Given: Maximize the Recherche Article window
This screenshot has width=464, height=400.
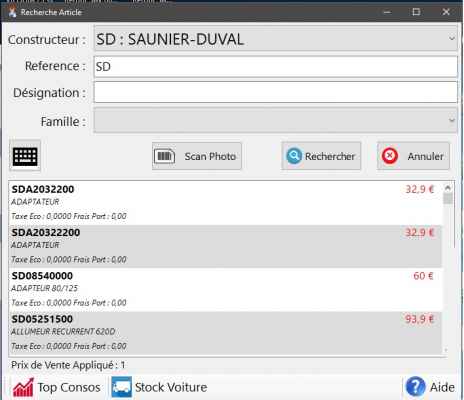Looking at the screenshot, I should pos(416,12).
